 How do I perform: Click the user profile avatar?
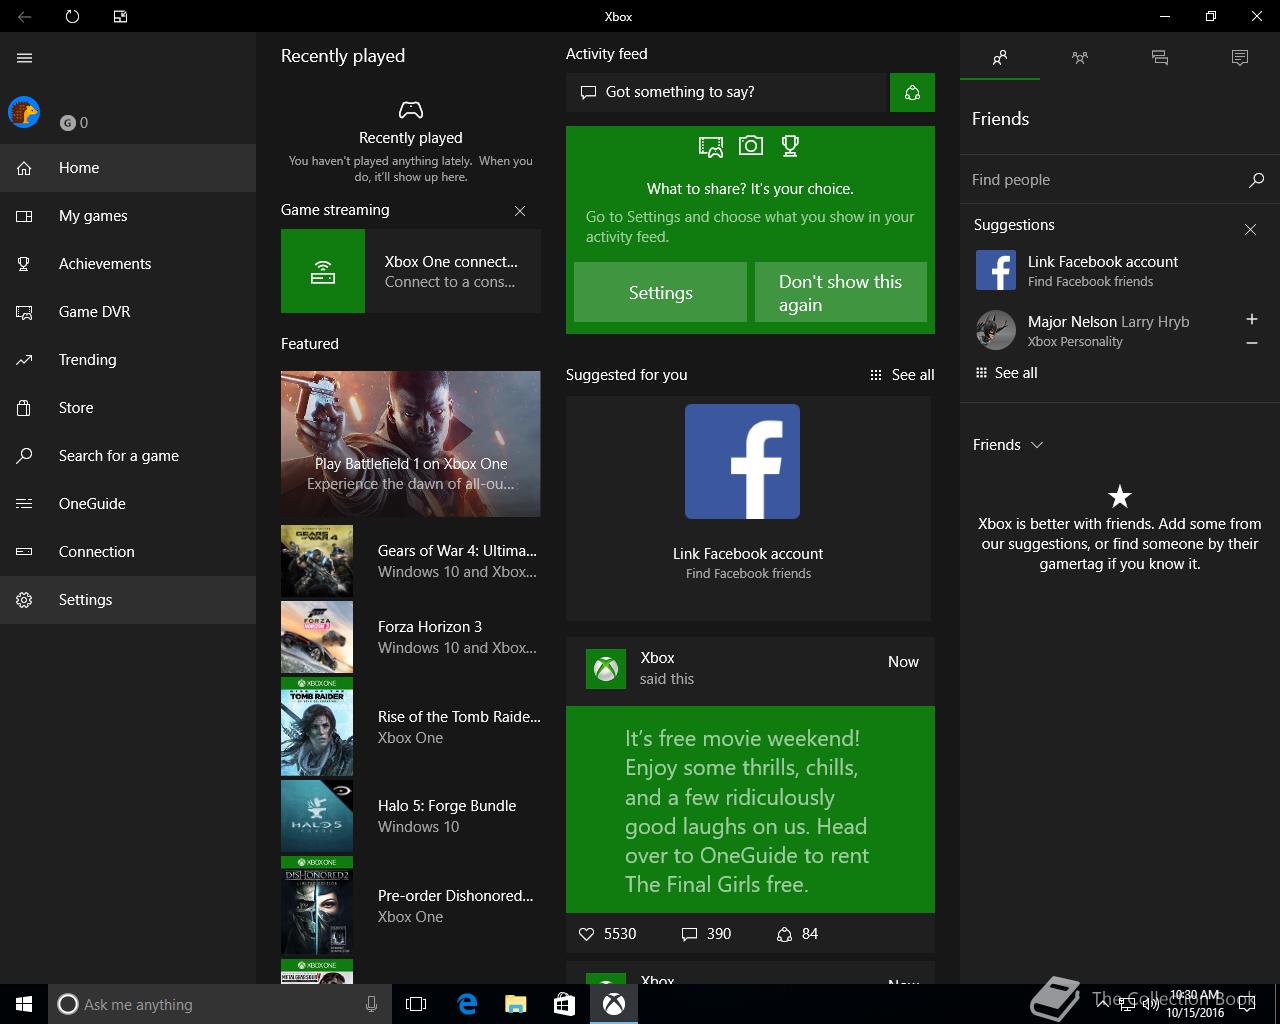24,112
